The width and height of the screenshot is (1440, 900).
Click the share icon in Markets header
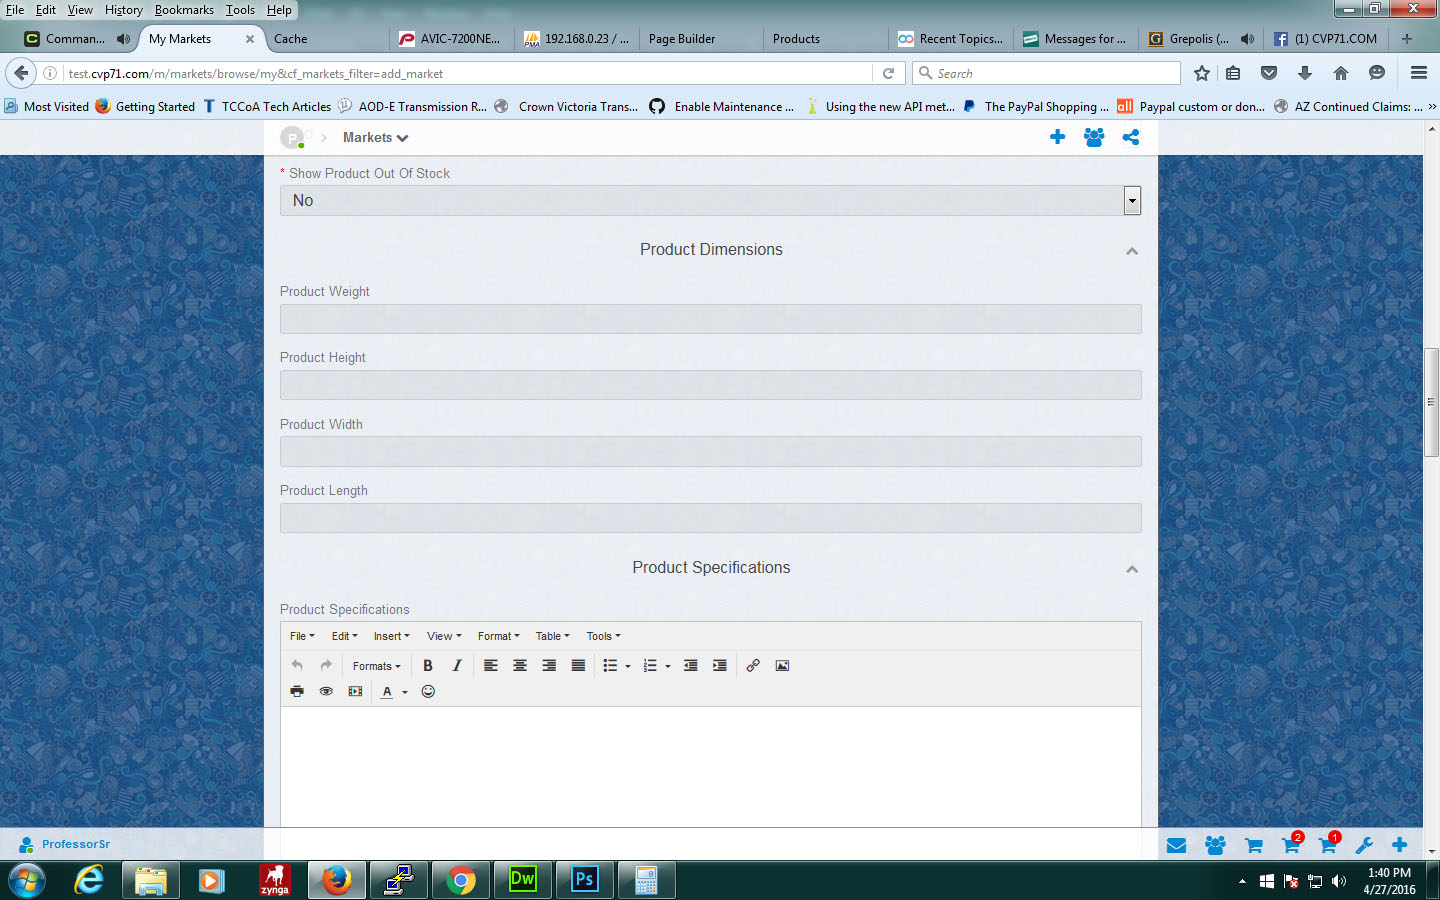(1130, 138)
